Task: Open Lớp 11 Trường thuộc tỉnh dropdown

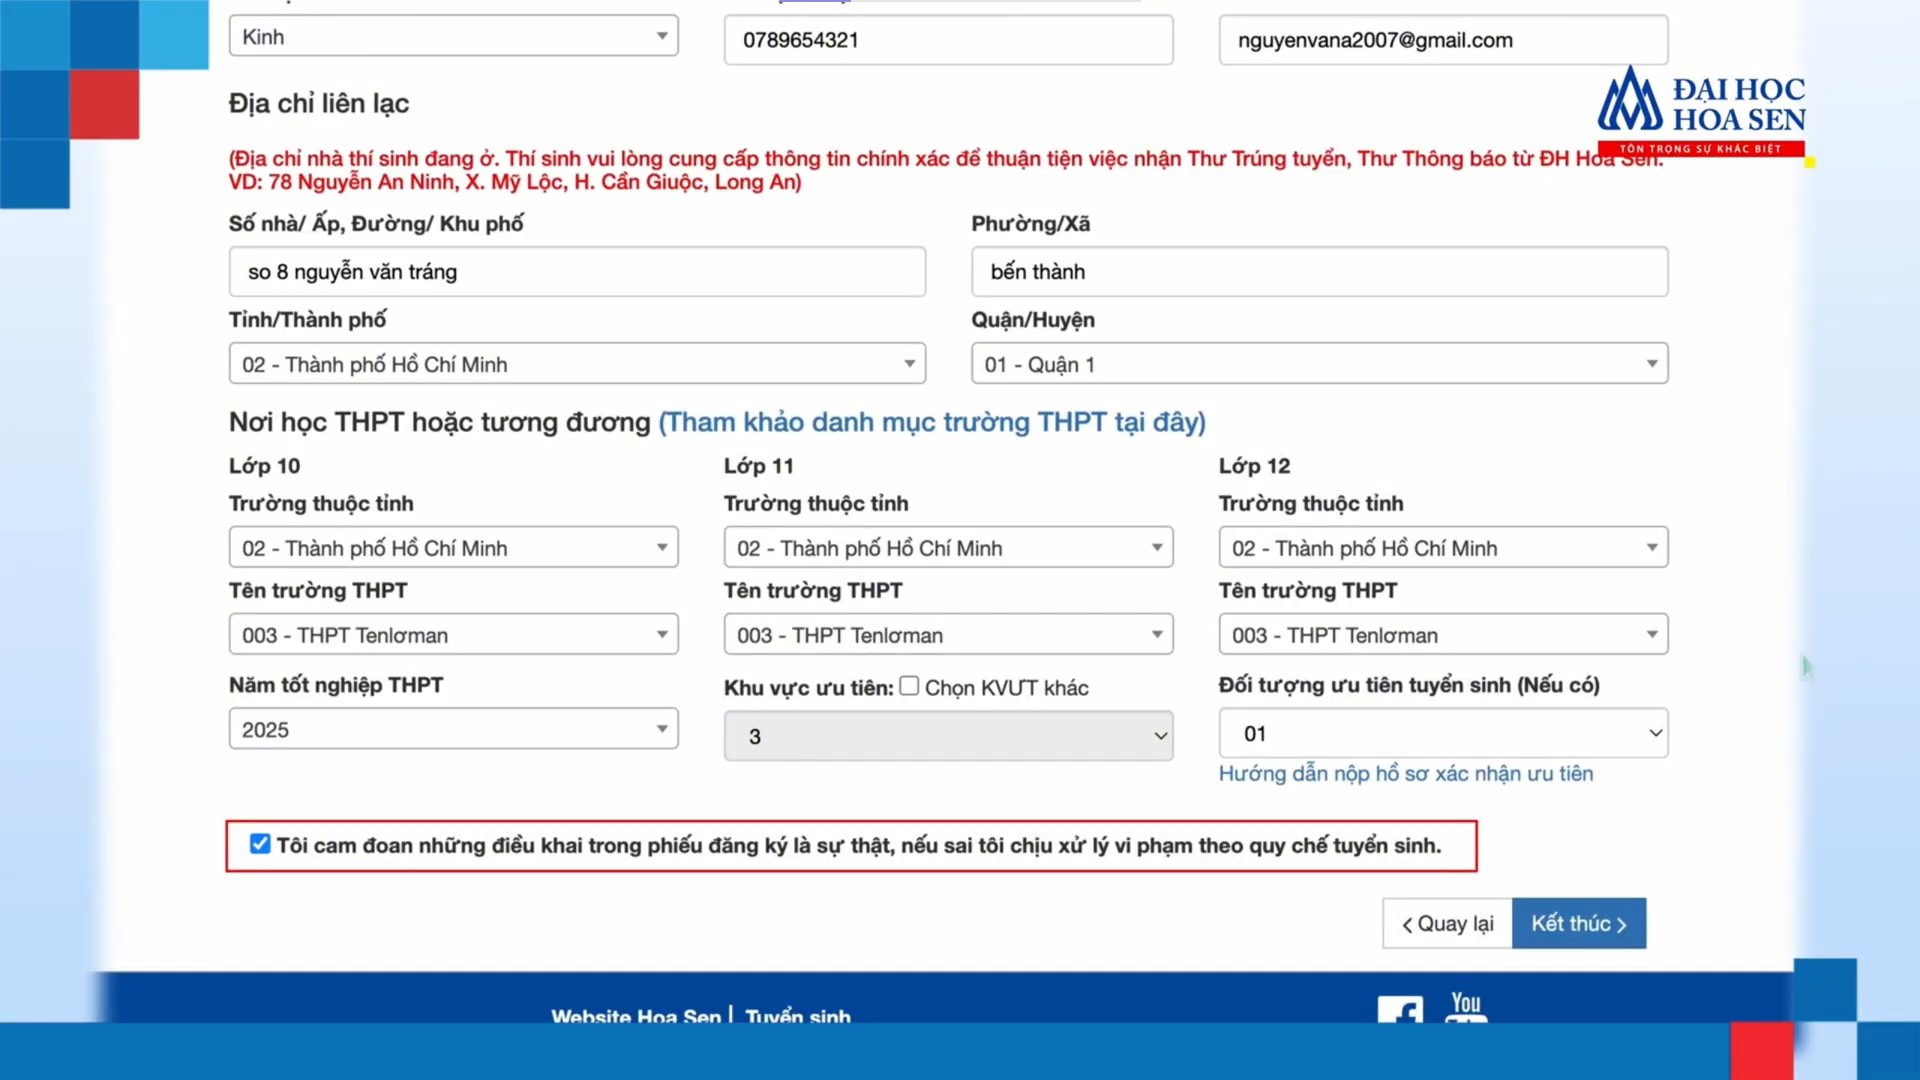Action: coord(948,548)
